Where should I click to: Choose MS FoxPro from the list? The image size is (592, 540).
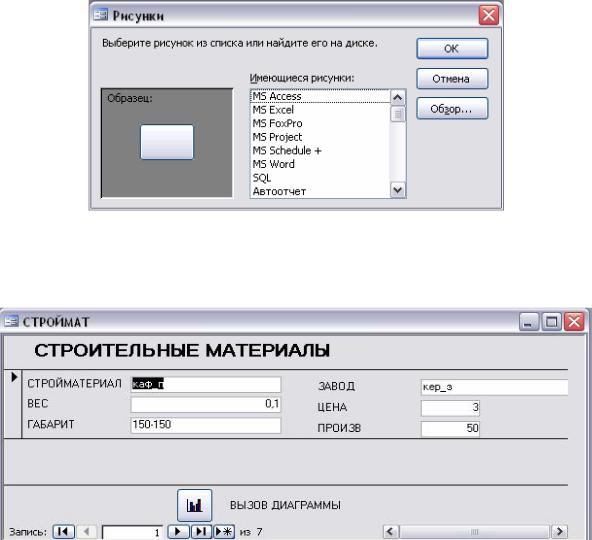click(320, 123)
